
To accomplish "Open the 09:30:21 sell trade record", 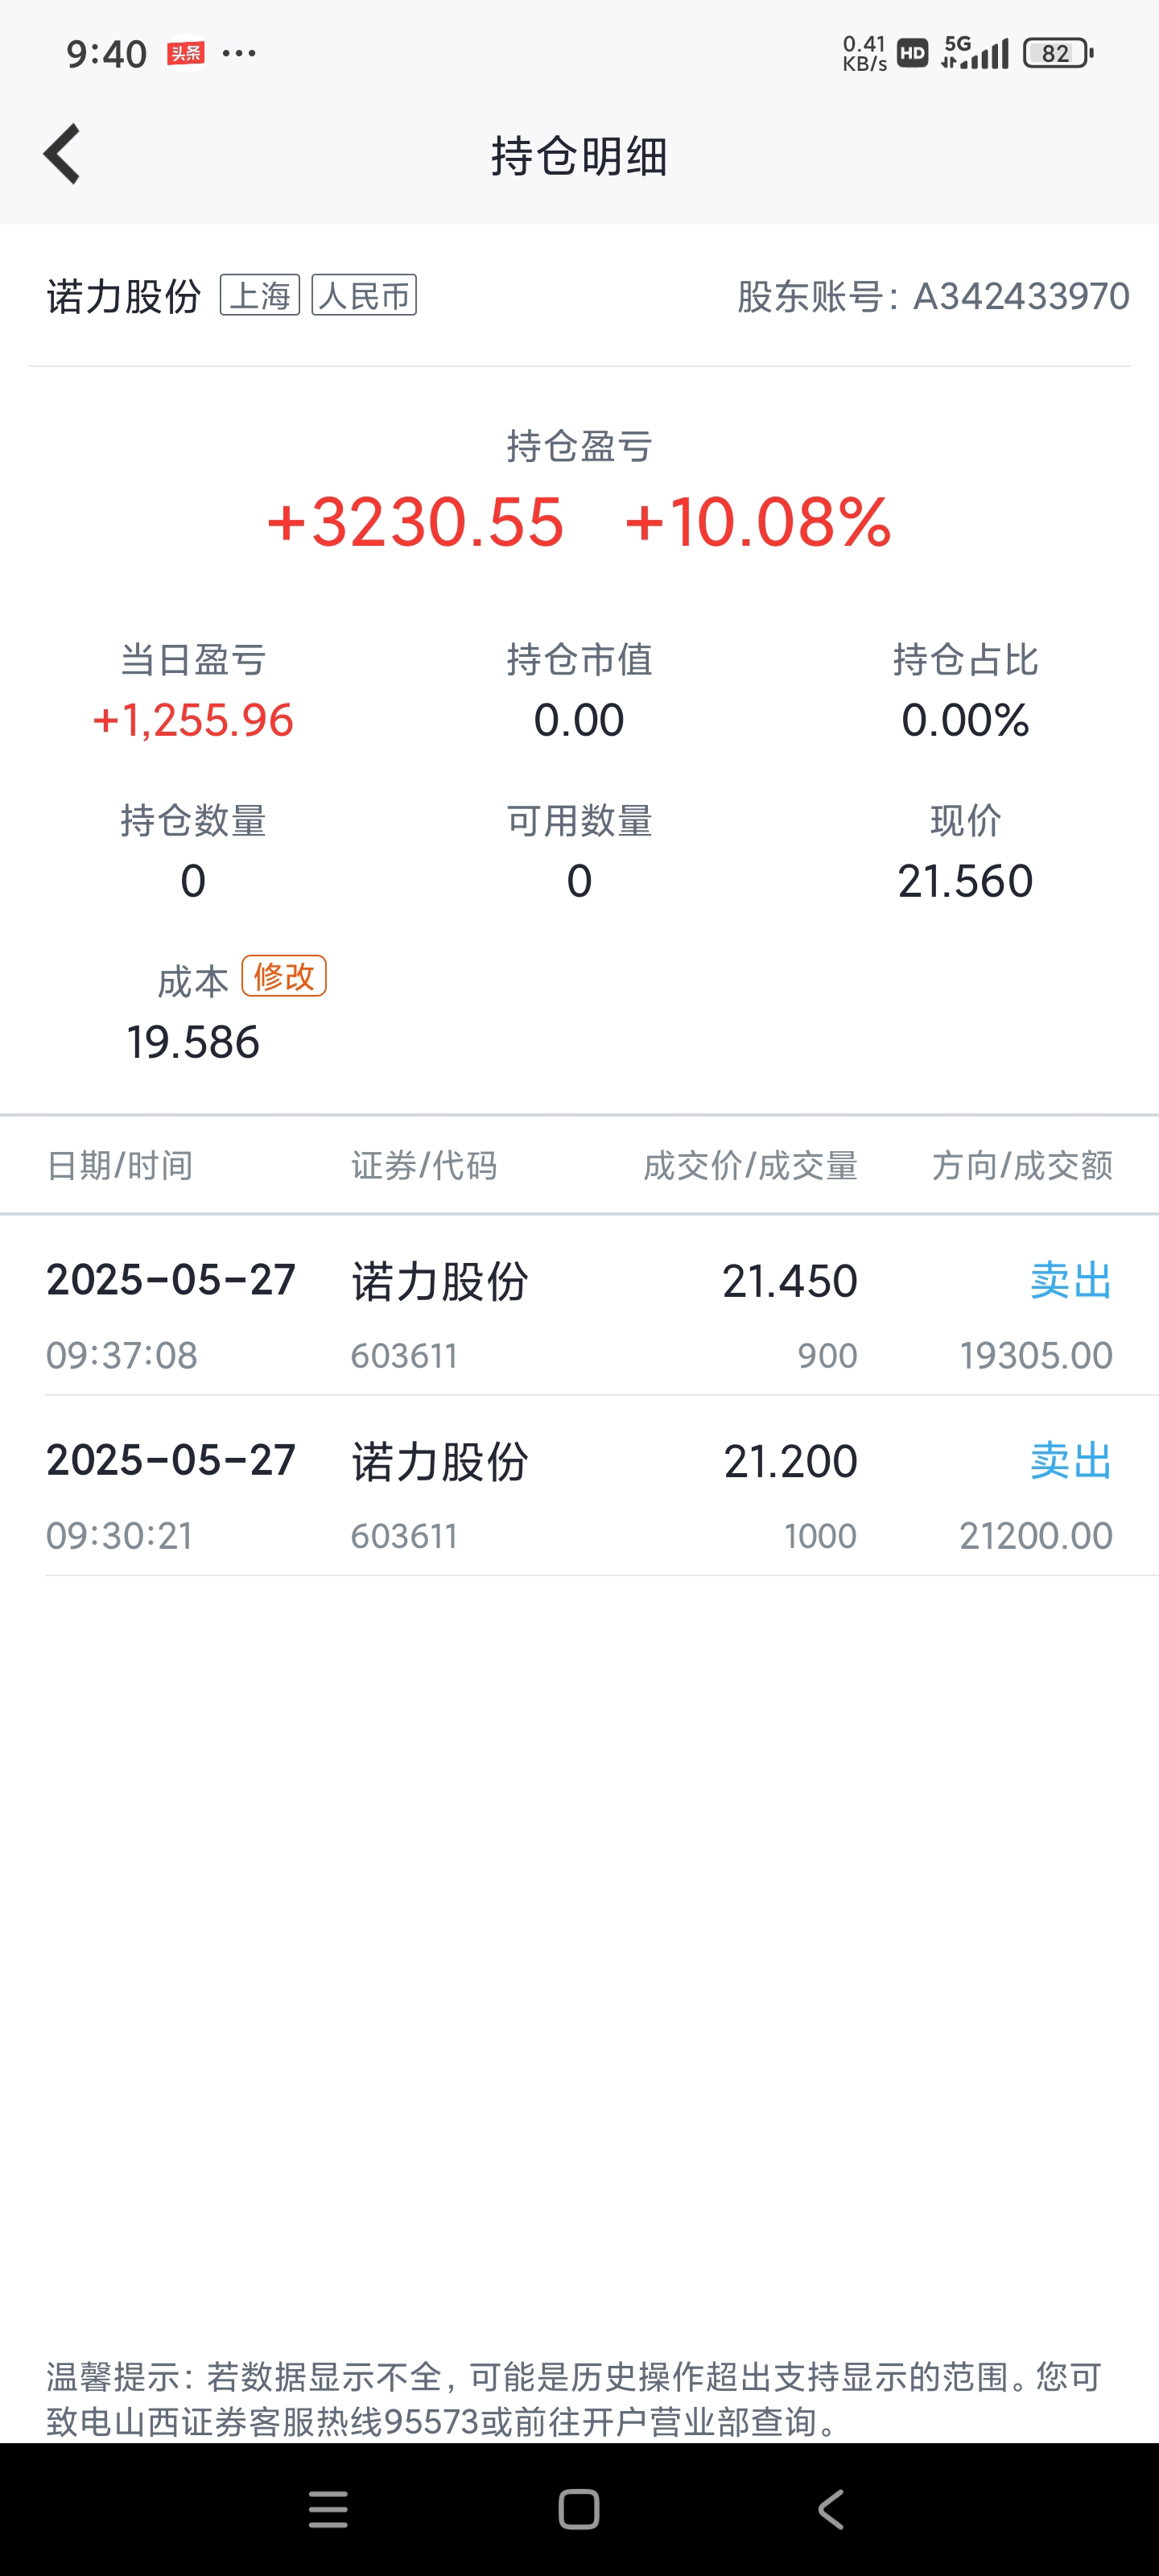I will coord(579,1495).
